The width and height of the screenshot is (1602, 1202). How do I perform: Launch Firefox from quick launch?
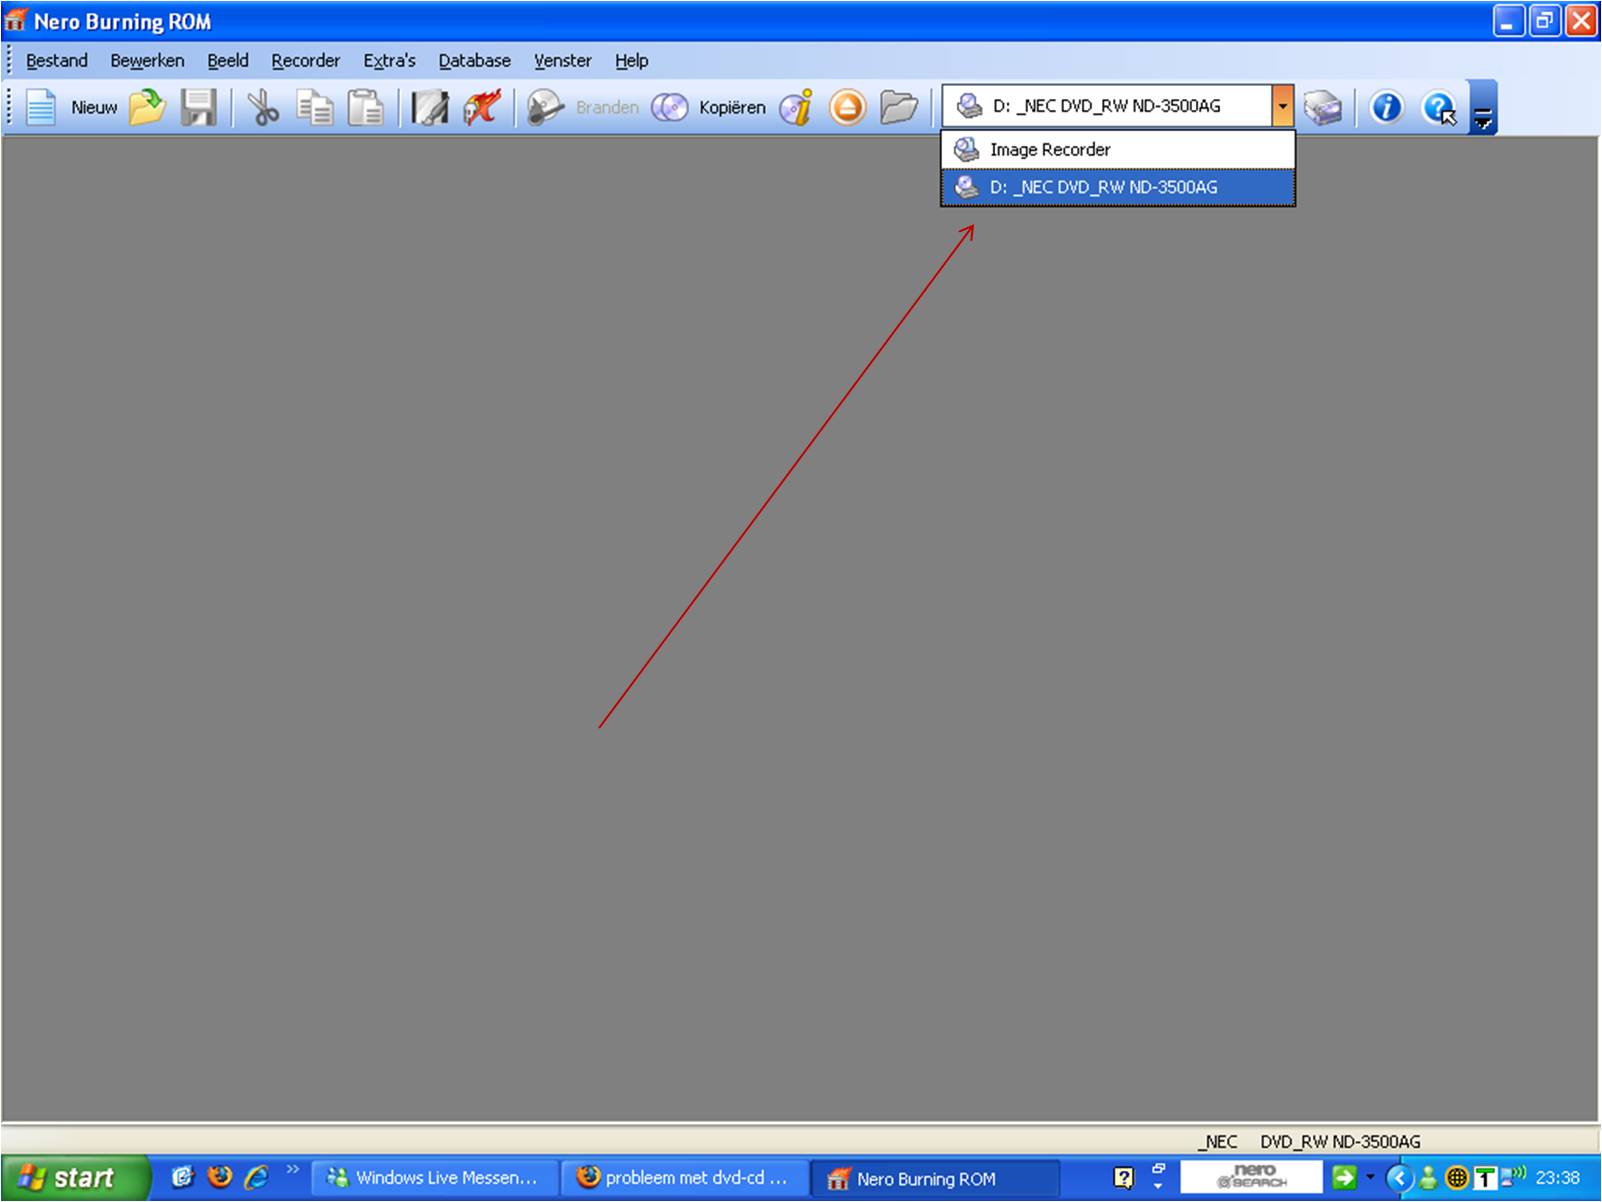pos(220,1177)
